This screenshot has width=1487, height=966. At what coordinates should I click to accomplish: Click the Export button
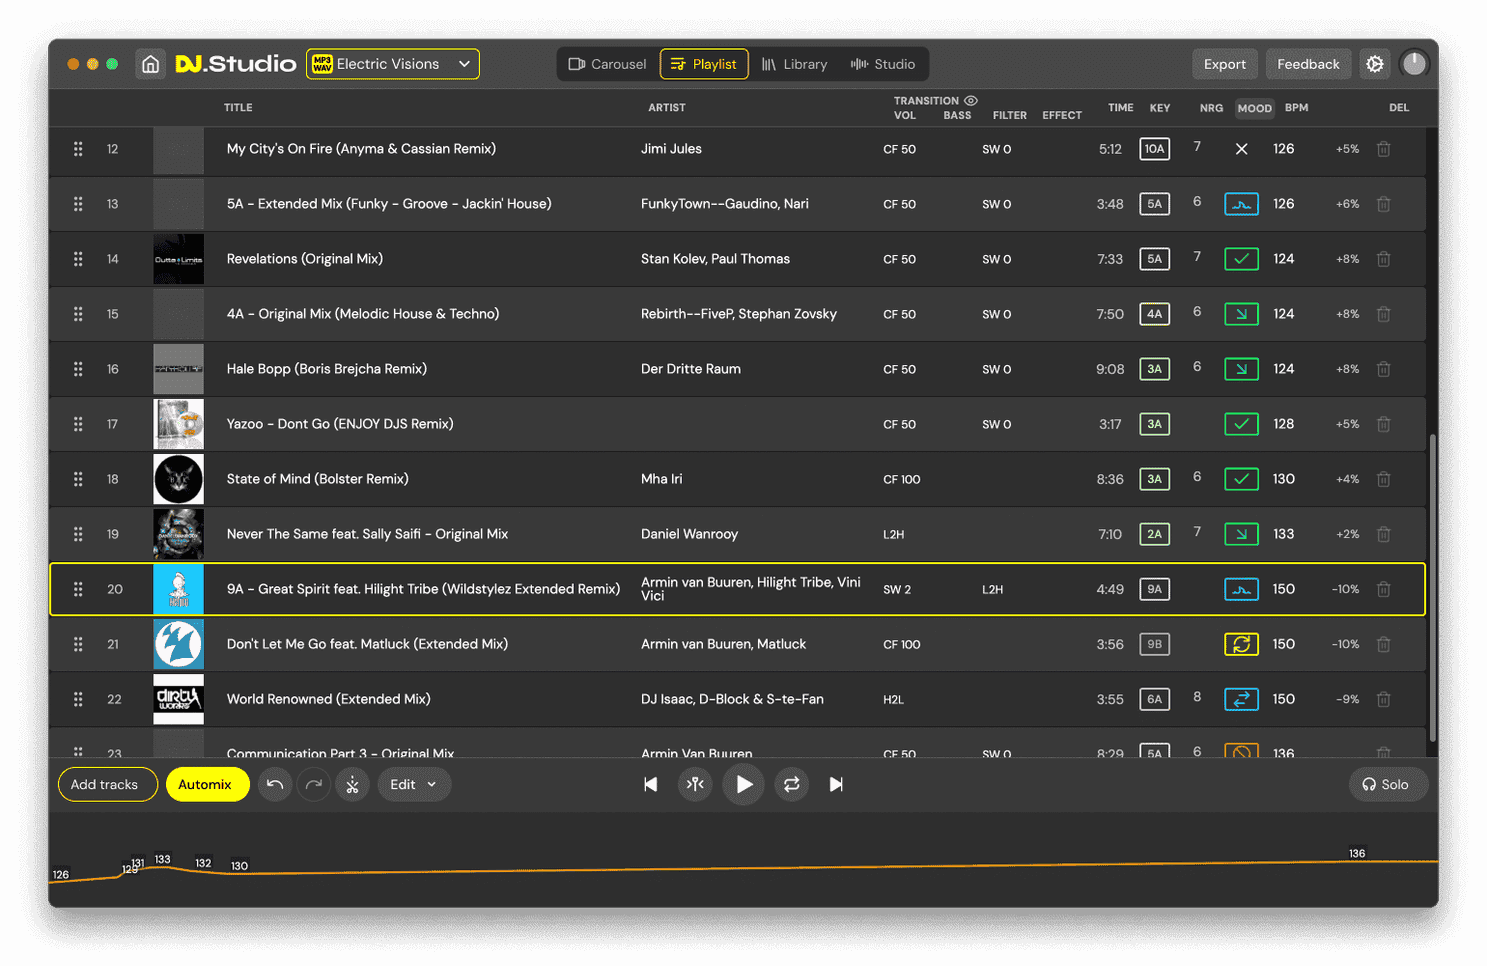[1224, 64]
